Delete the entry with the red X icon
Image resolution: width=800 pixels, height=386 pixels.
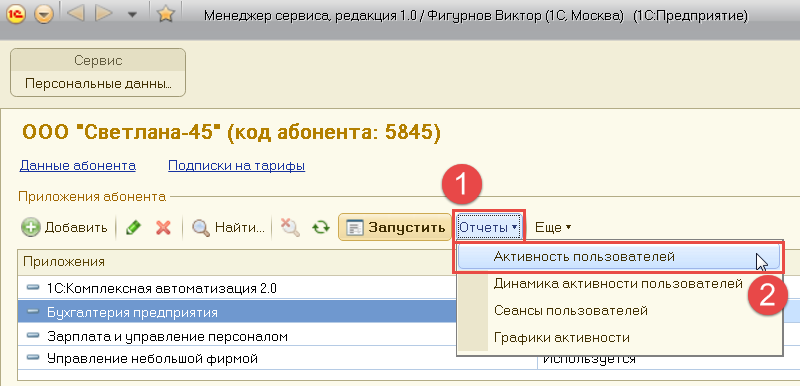click(x=163, y=227)
